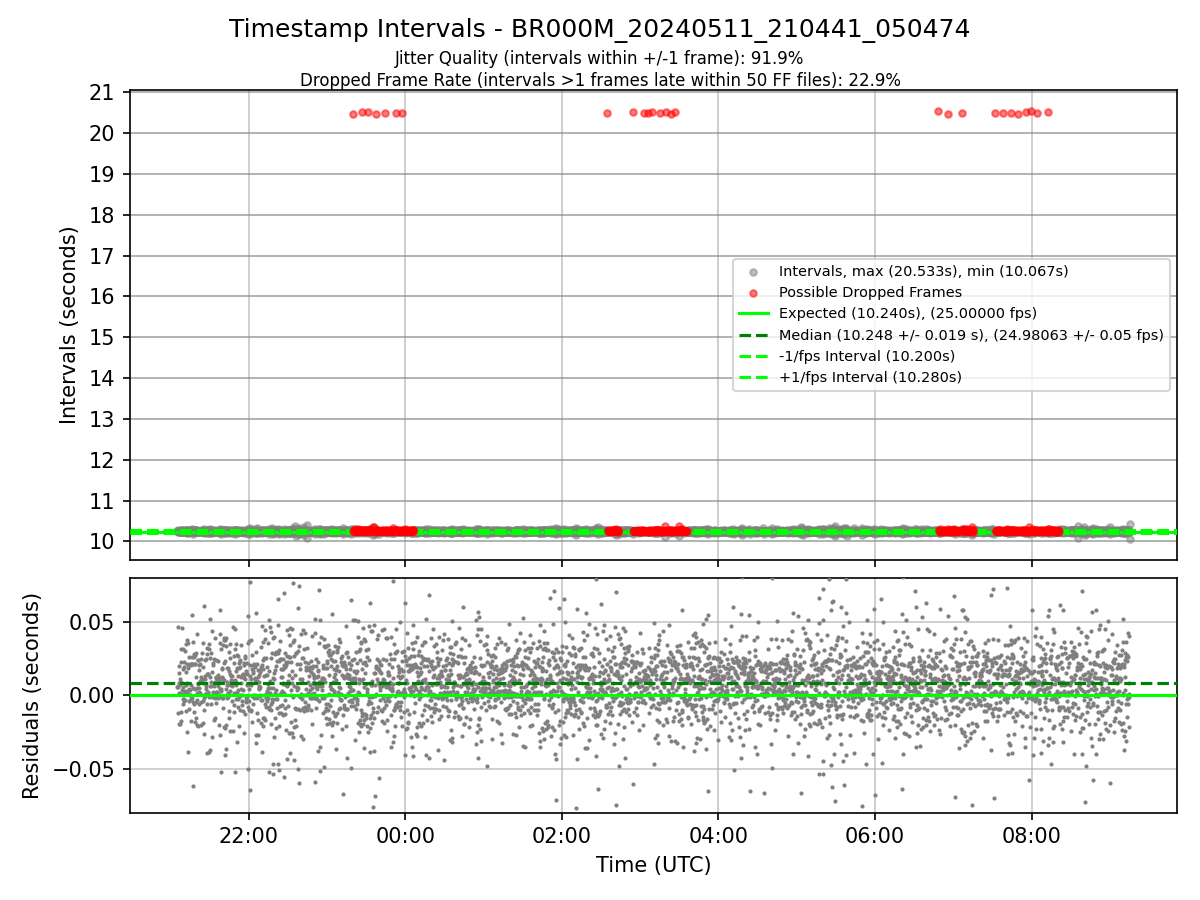Click the gray intervals marker in legend

click(x=755, y=271)
